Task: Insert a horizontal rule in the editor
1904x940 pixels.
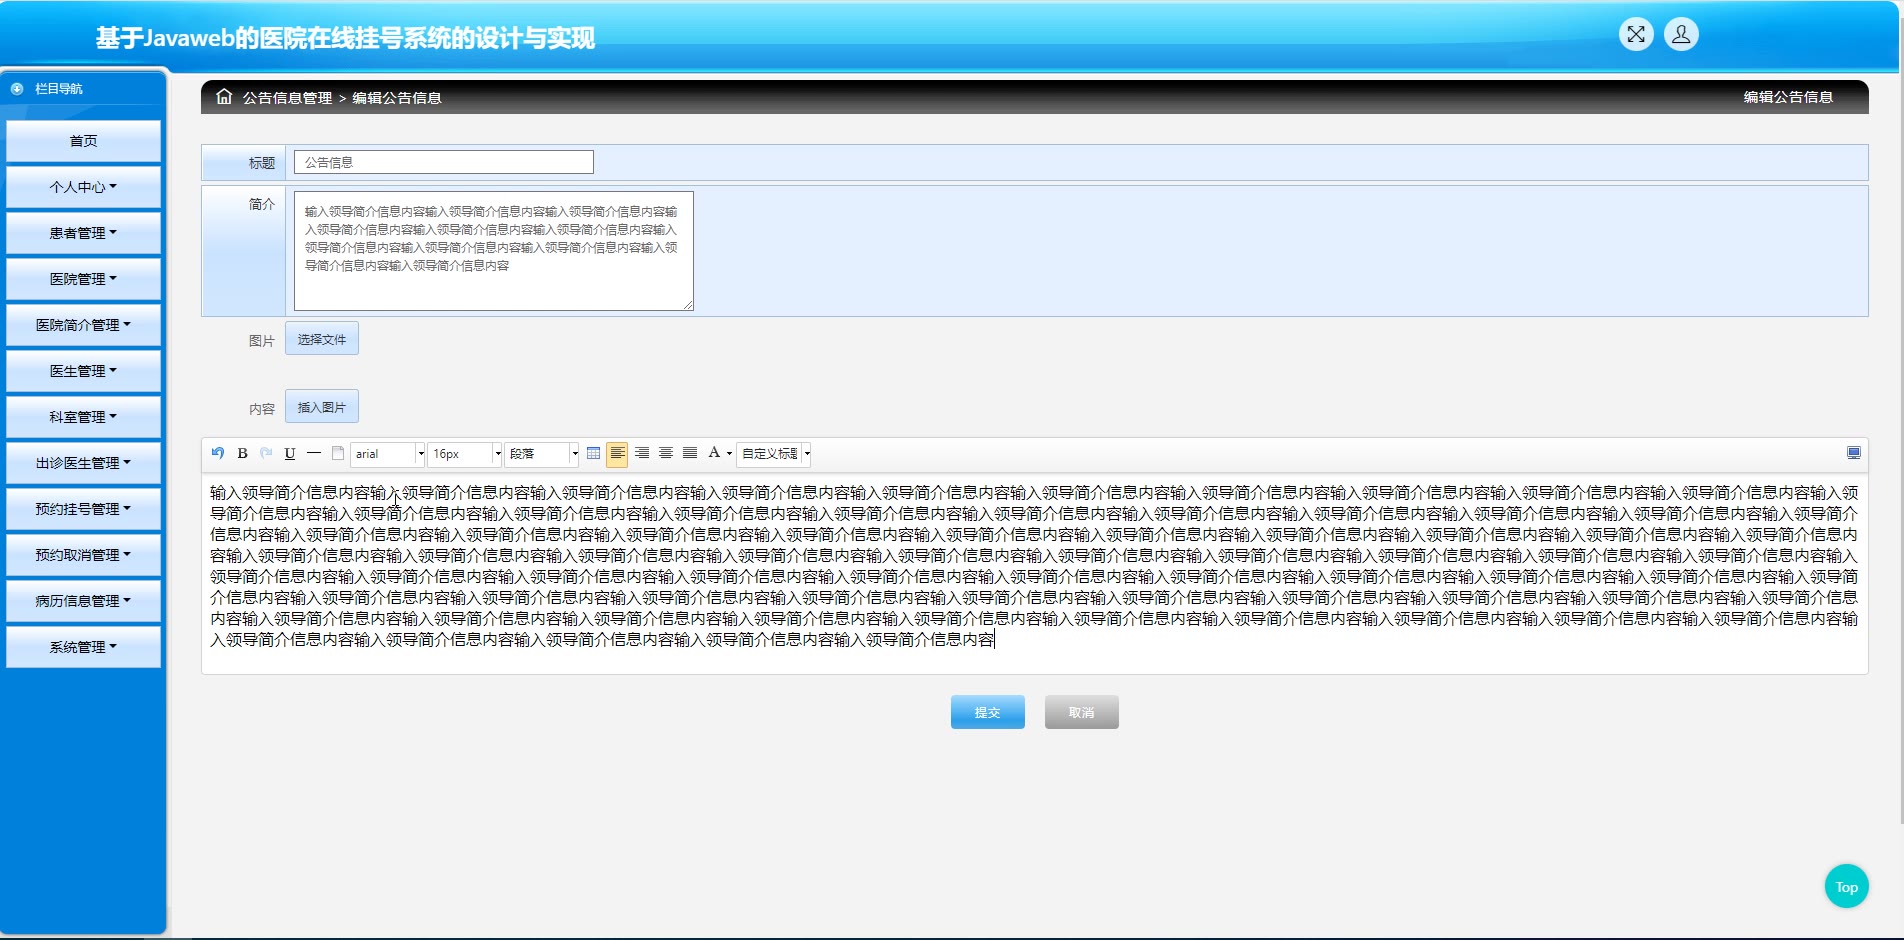Action: [314, 453]
